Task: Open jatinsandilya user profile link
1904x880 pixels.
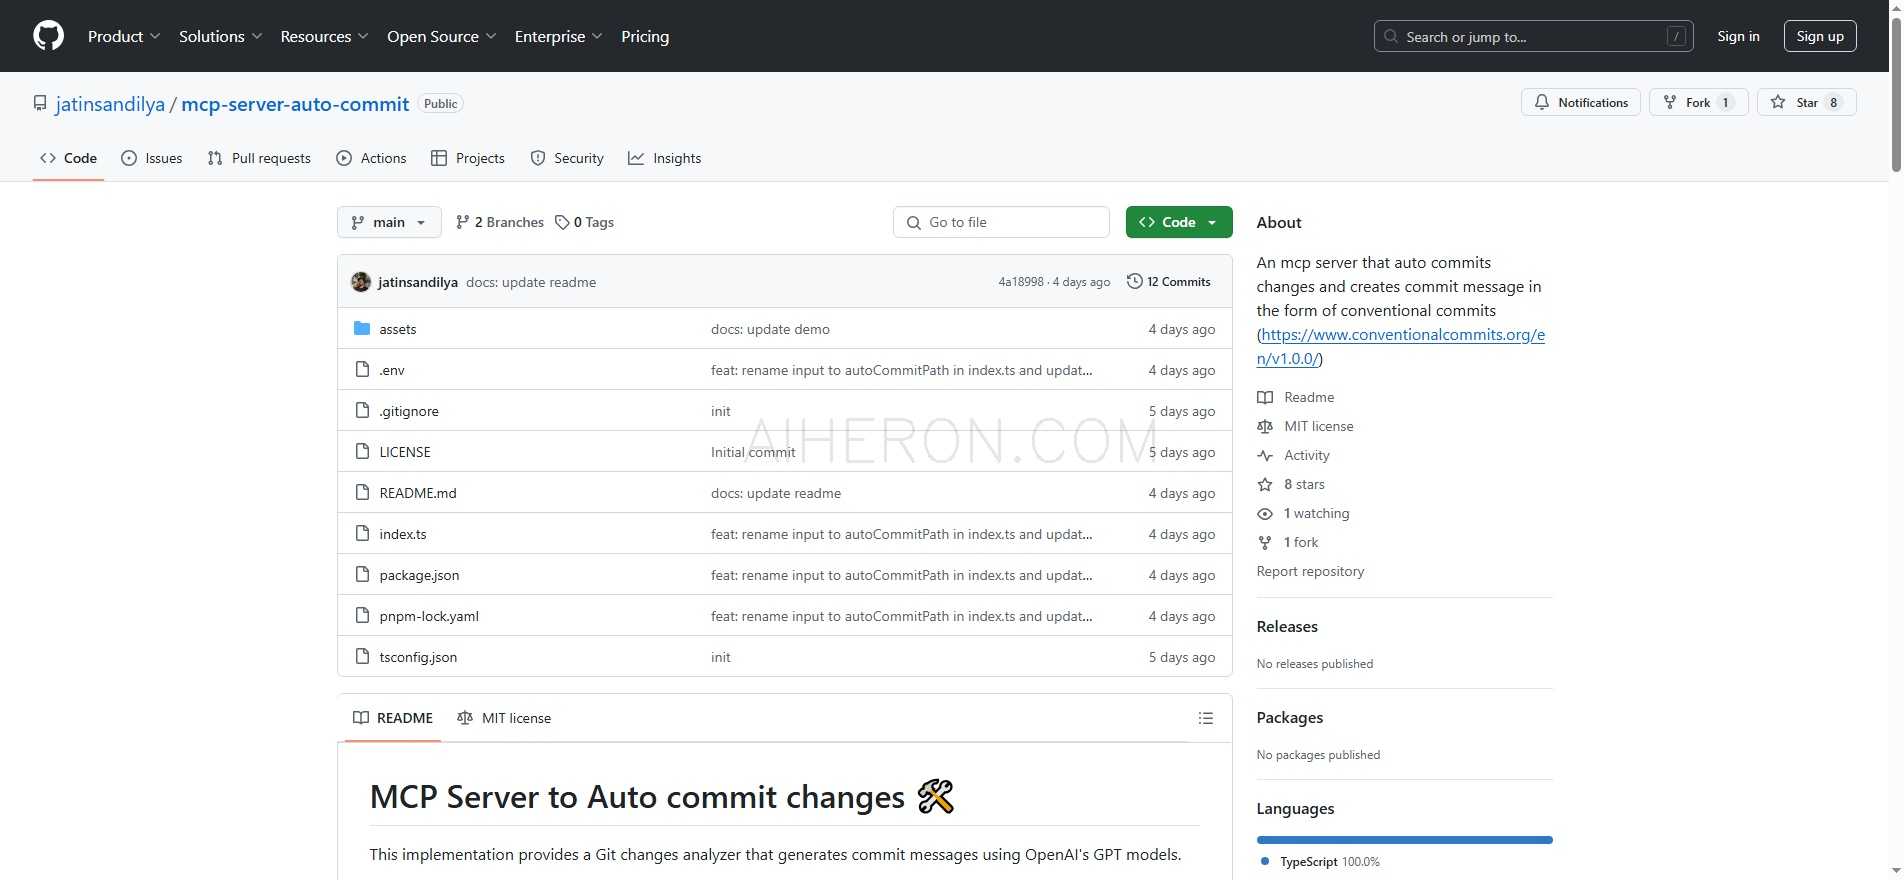Action: (x=110, y=104)
